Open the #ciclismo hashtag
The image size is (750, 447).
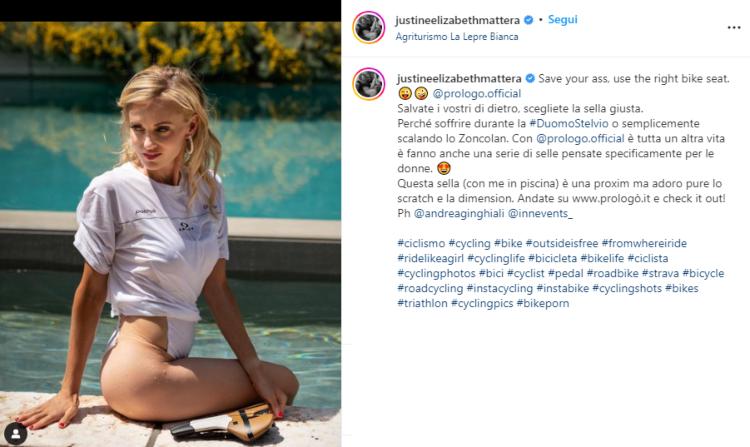tap(420, 243)
